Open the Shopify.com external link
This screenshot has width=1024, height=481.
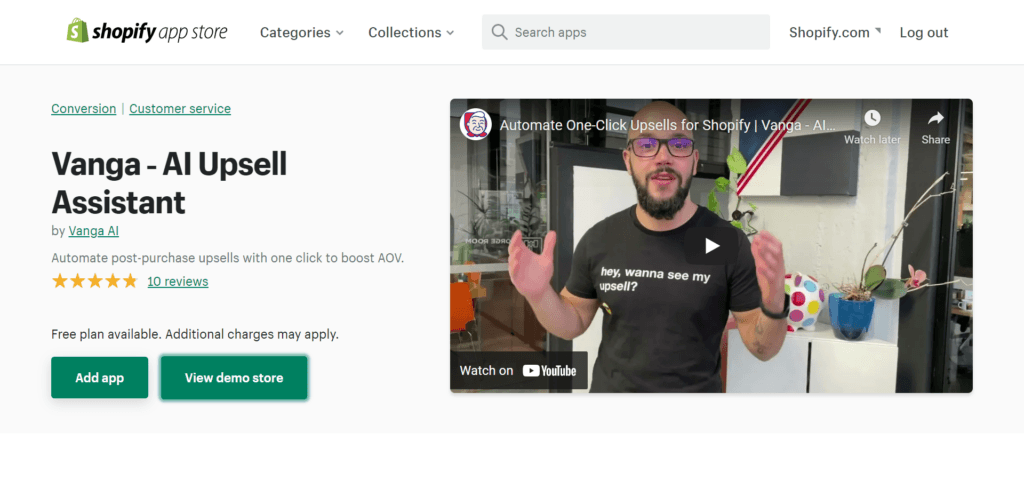point(835,33)
